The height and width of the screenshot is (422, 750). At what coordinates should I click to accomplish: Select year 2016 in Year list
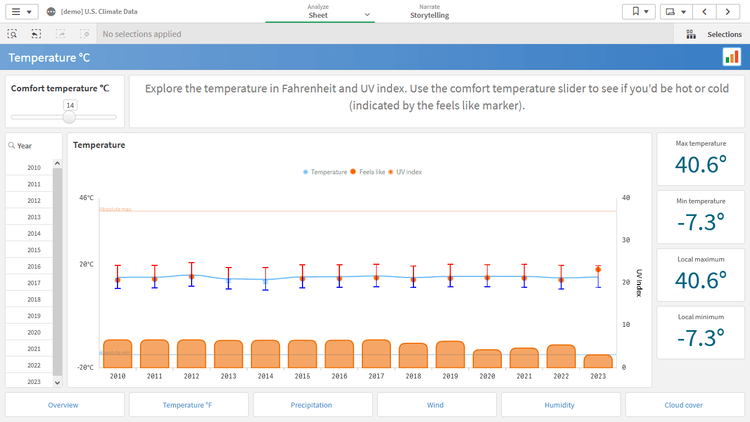34,267
